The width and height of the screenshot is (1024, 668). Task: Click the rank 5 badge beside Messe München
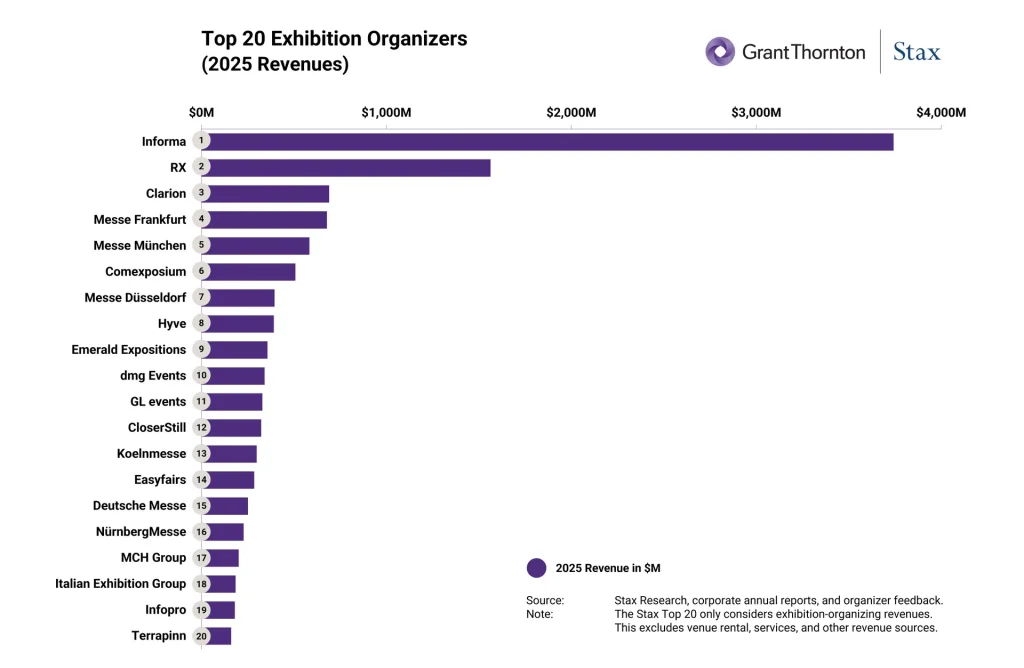[201, 245]
